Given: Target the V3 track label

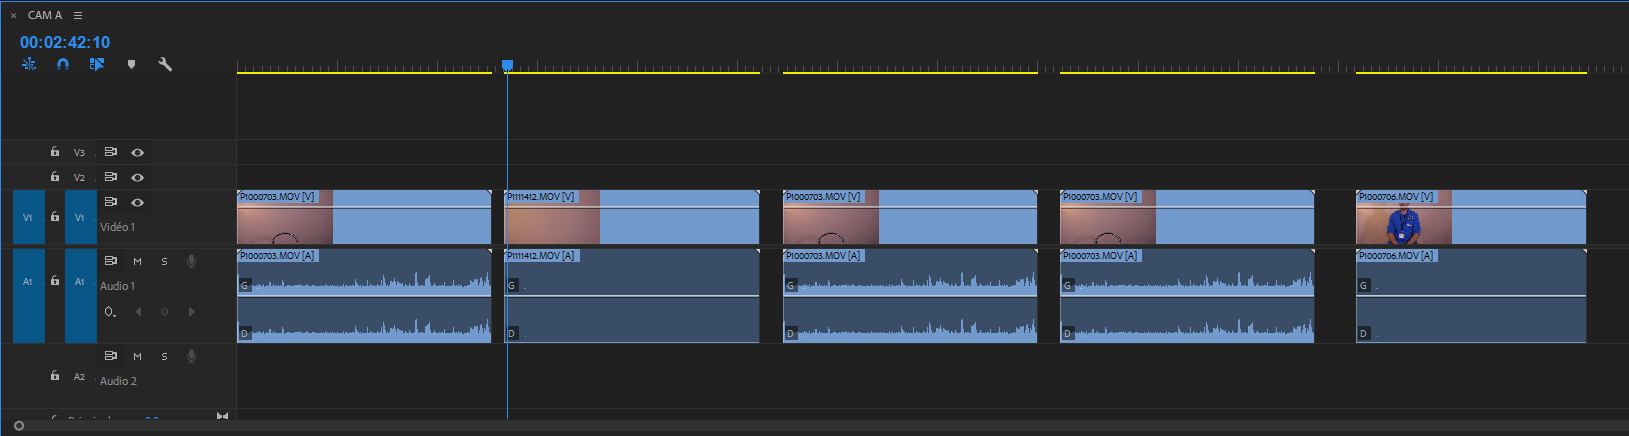Looking at the screenshot, I should [80, 153].
